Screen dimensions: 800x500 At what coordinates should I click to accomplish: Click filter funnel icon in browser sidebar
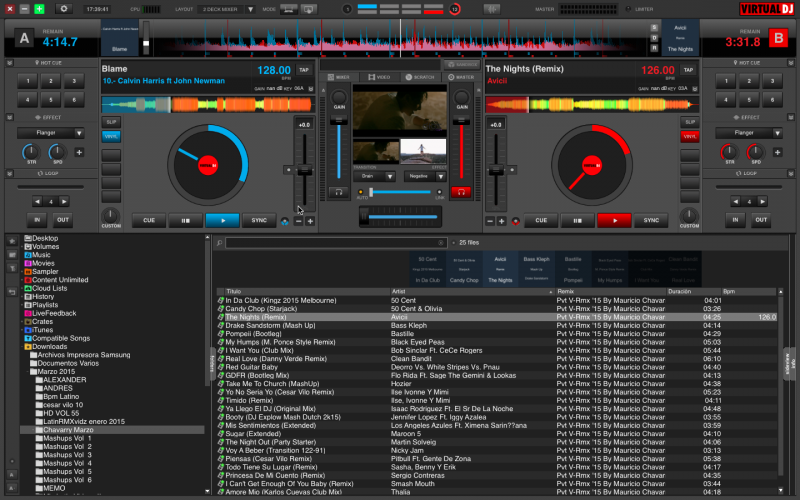tap(12, 268)
